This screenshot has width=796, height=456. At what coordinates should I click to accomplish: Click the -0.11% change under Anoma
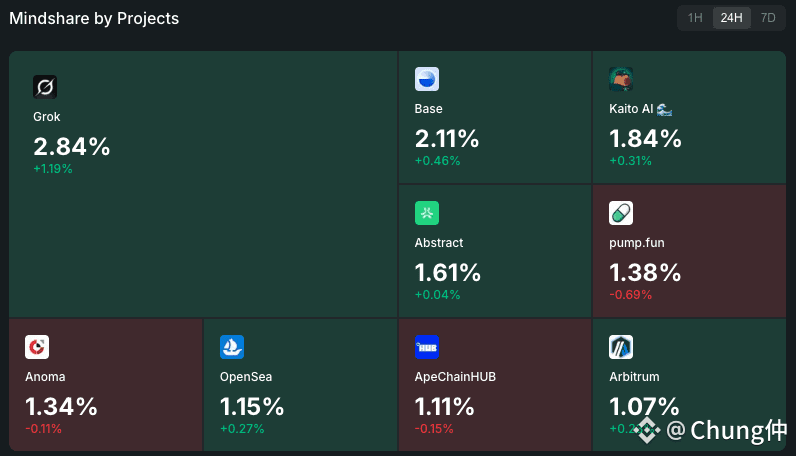[44, 429]
